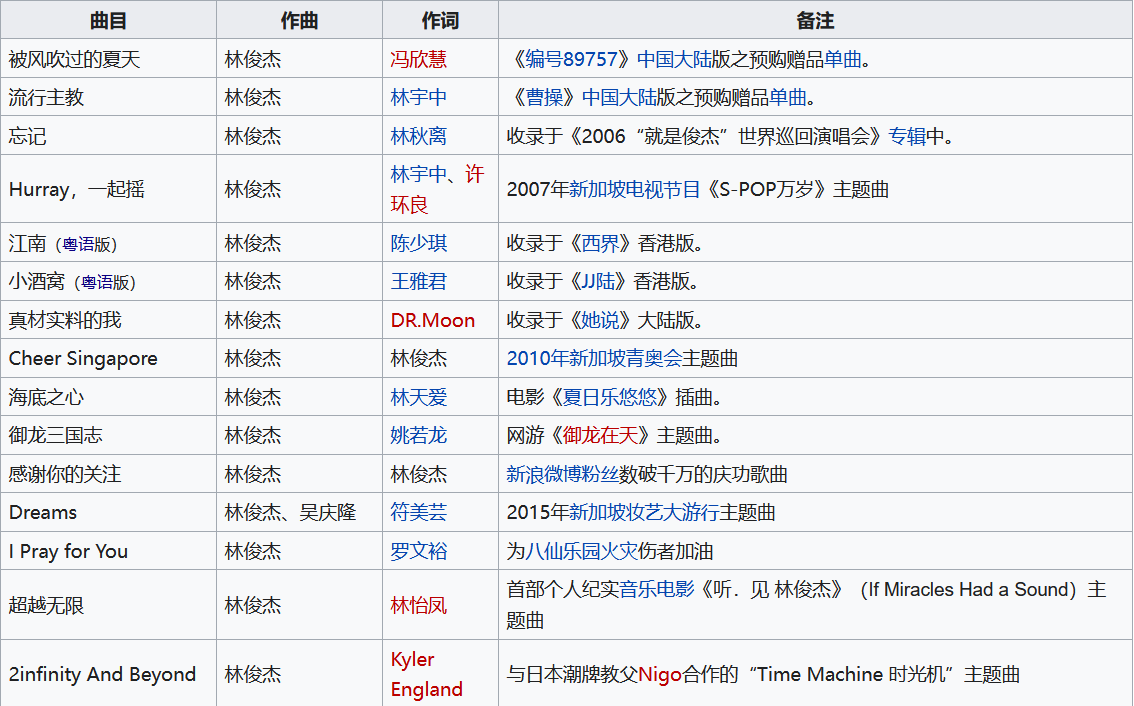
Task: Click composer 林俊杰 in 被风吹过的夏天 row
Action: [x=252, y=59]
